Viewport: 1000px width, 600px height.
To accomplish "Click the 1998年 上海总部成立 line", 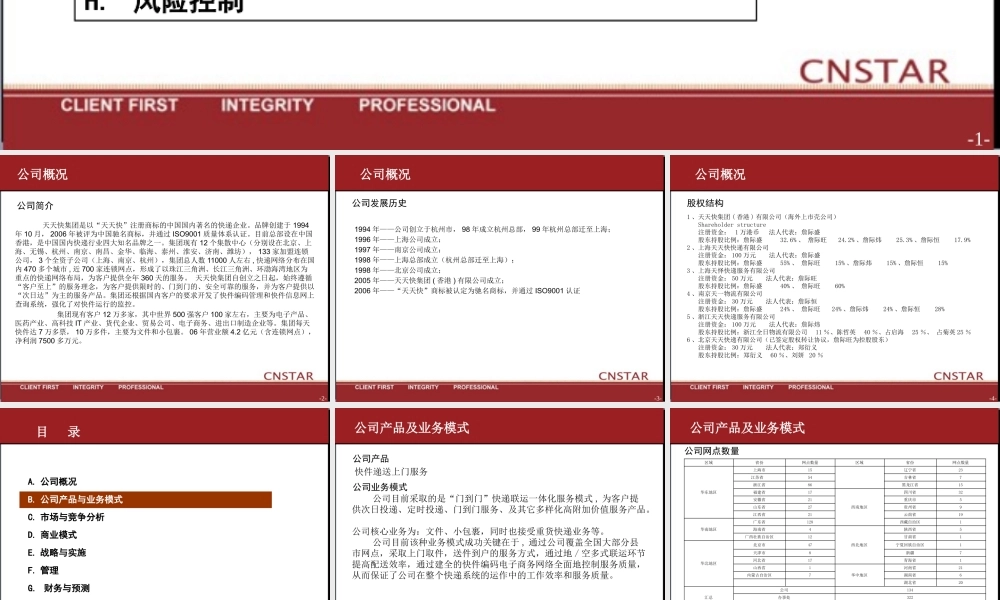I will pos(434,260).
